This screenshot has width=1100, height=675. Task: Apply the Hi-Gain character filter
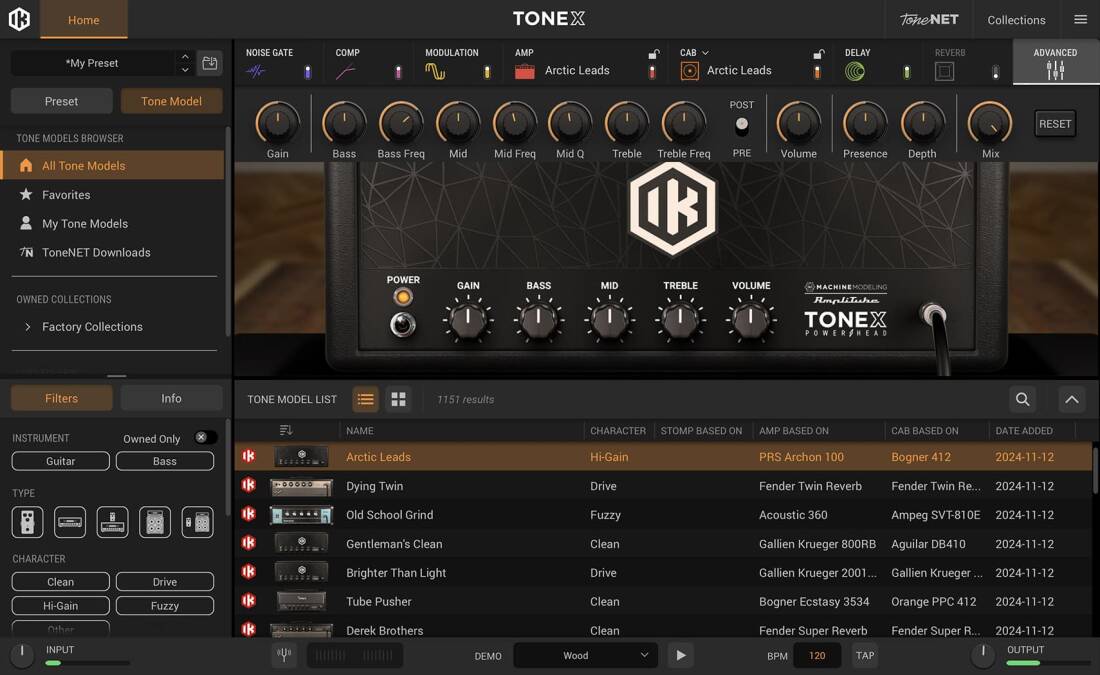point(60,605)
